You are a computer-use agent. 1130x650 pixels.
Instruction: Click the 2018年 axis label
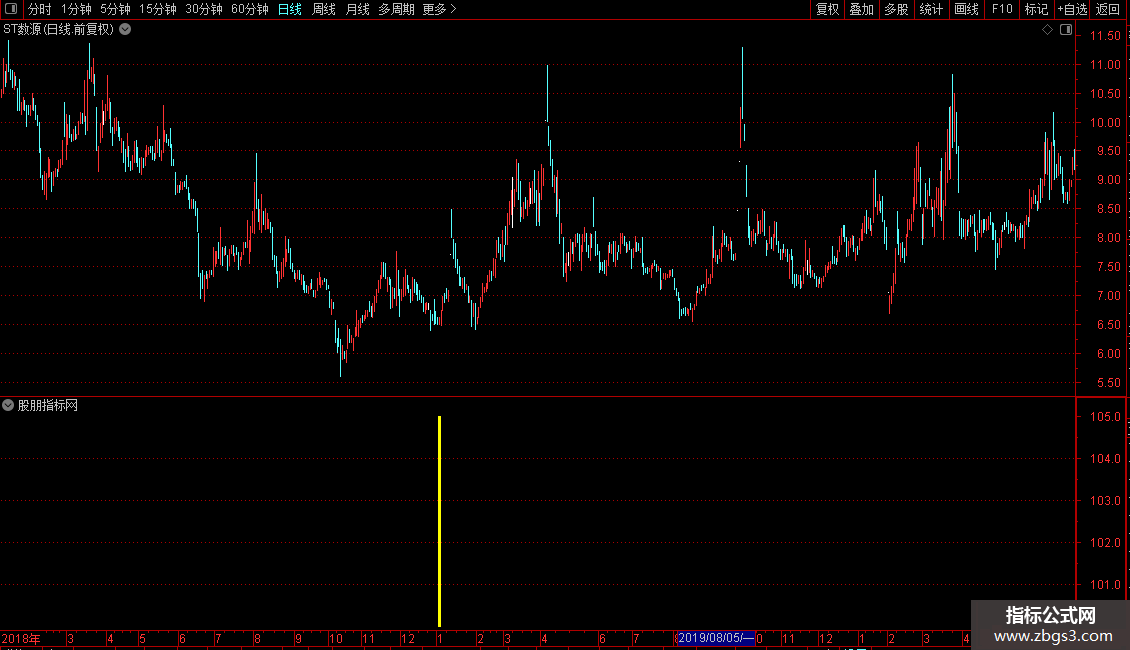21,638
